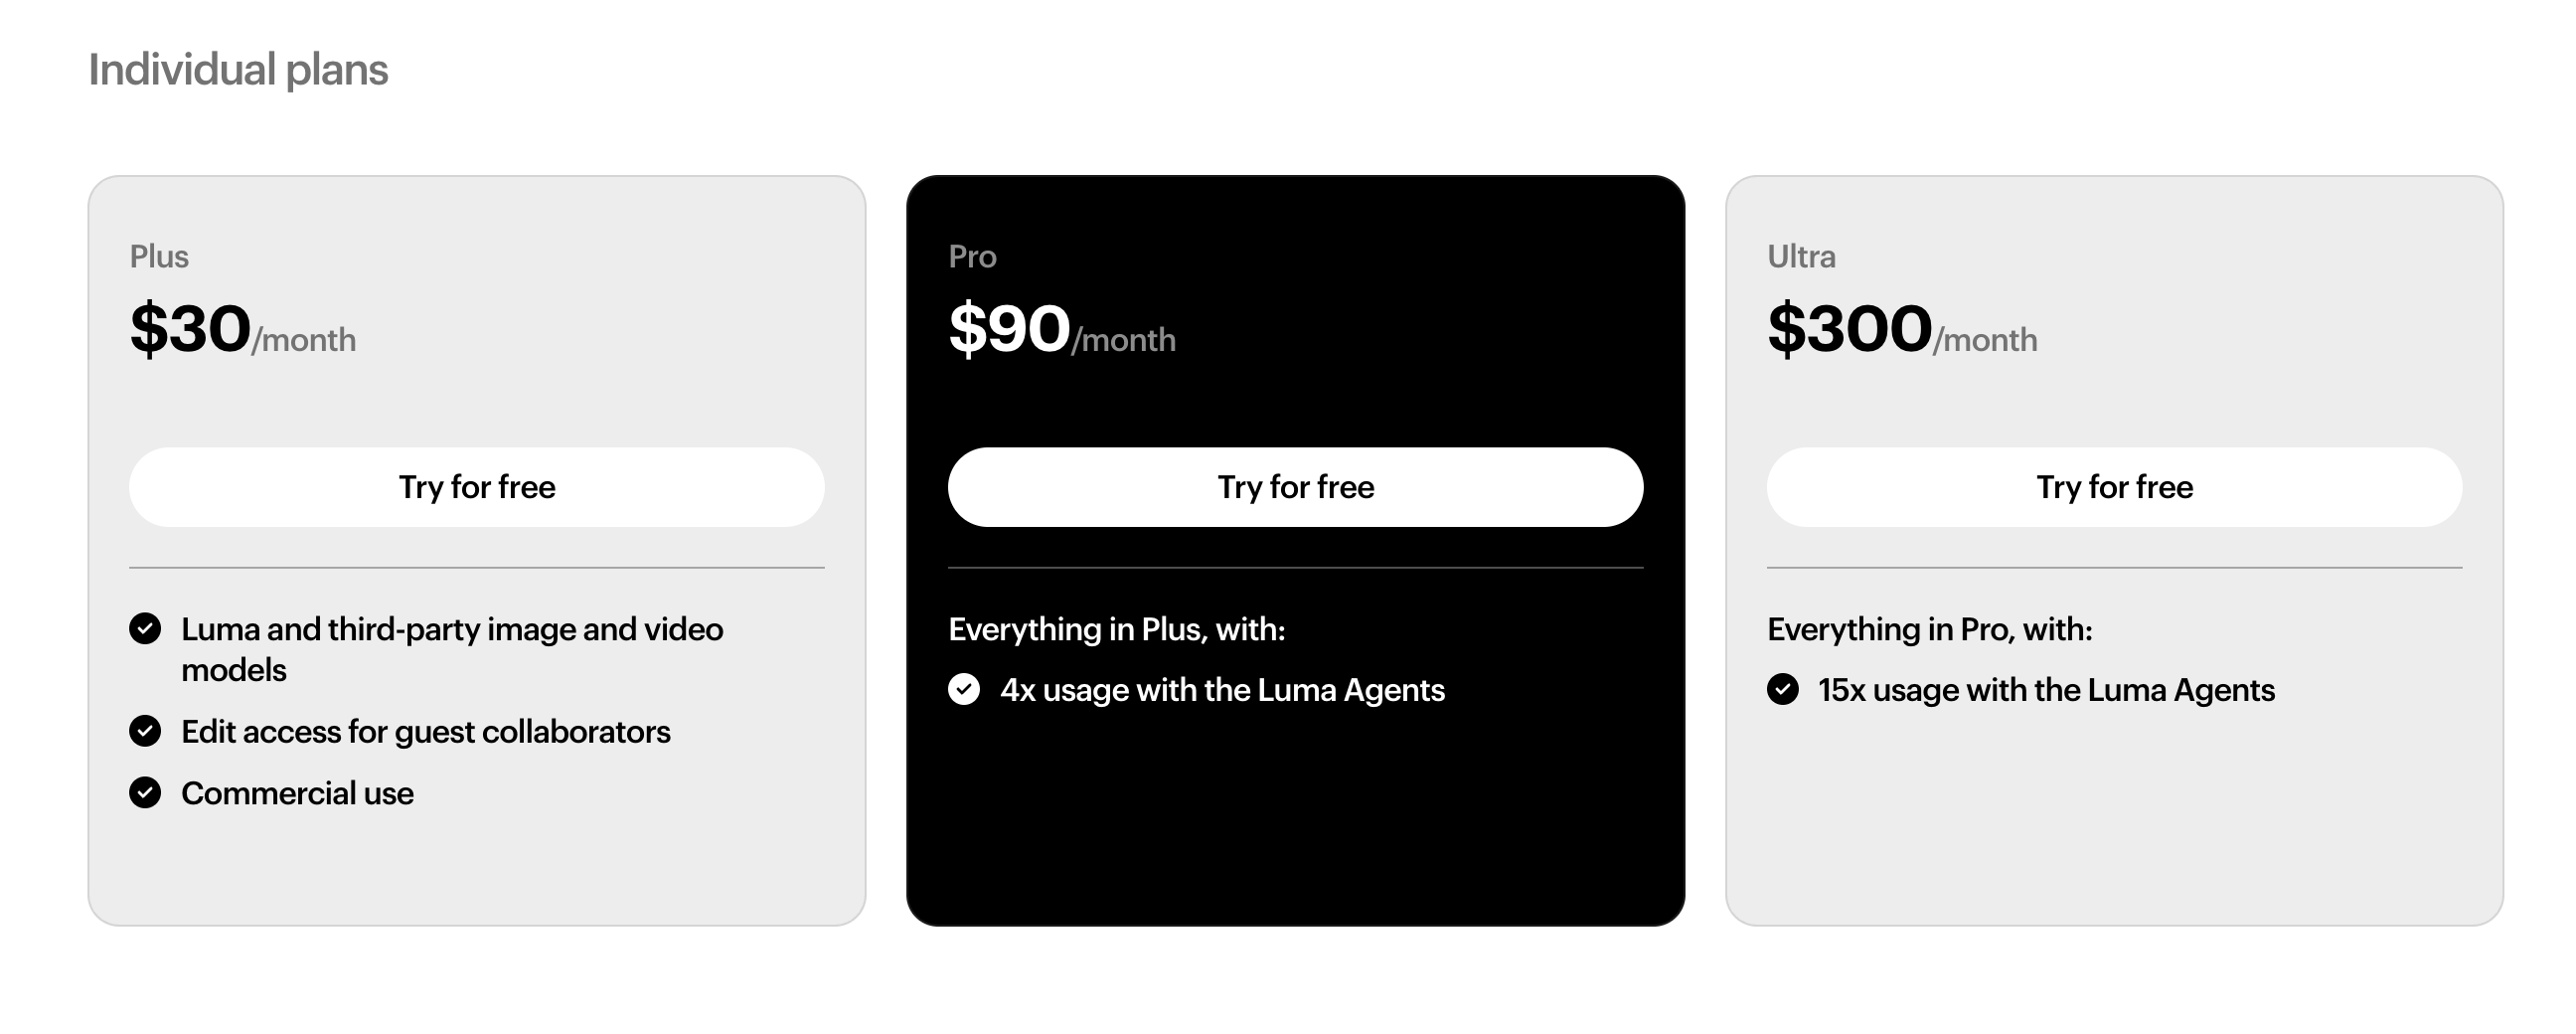Click Try for free under Plus plan
The width and height of the screenshot is (2576, 1034).
pyautogui.click(x=476, y=487)
